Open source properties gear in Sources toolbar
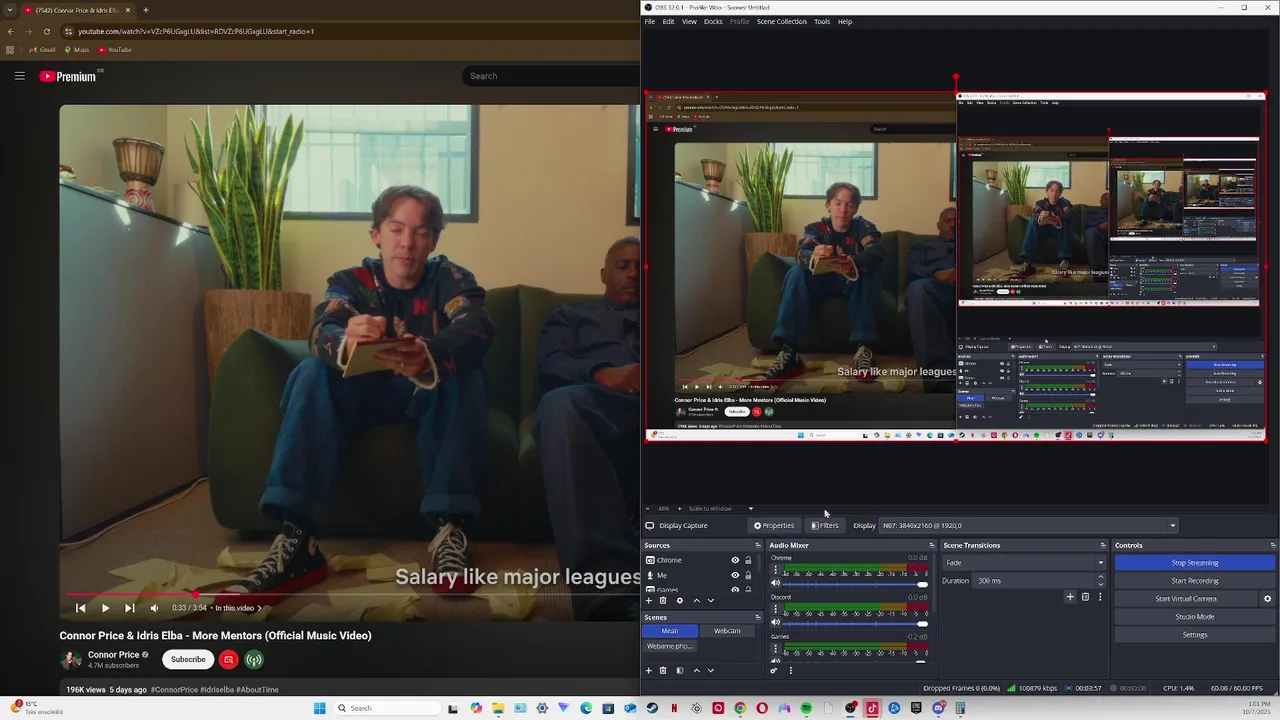The height and width of the screenshot is (720, 1280). pyautogui.click(x=680, y=600)
